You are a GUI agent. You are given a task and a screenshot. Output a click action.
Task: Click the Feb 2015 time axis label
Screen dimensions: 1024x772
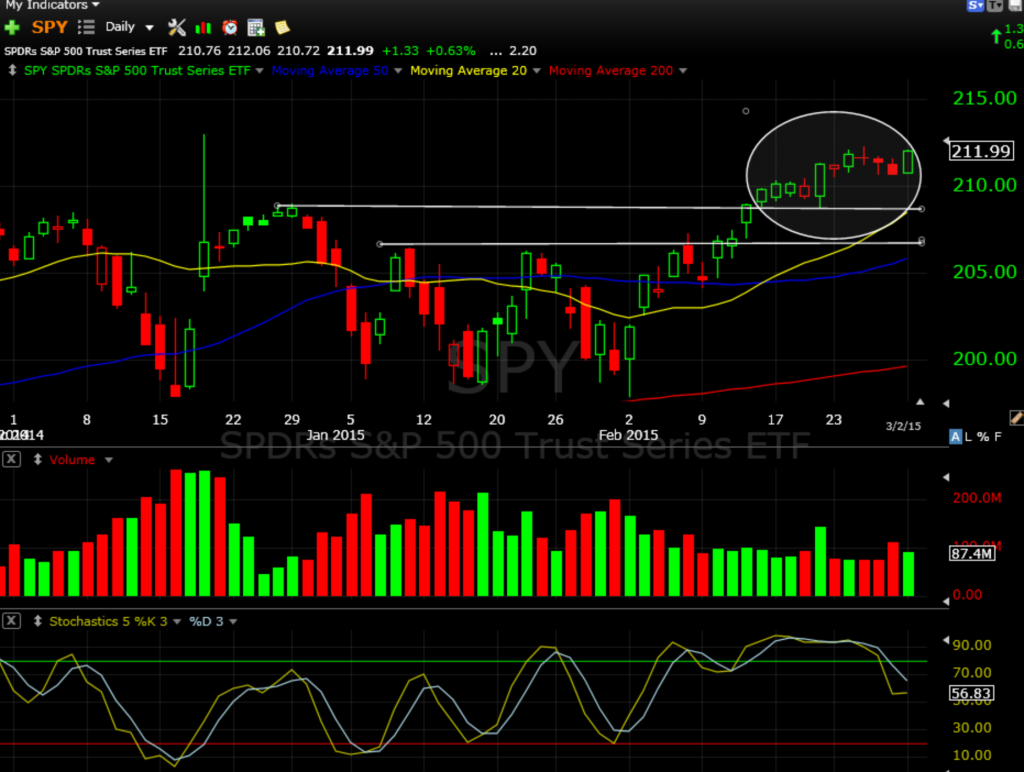[x=628, y=435]
